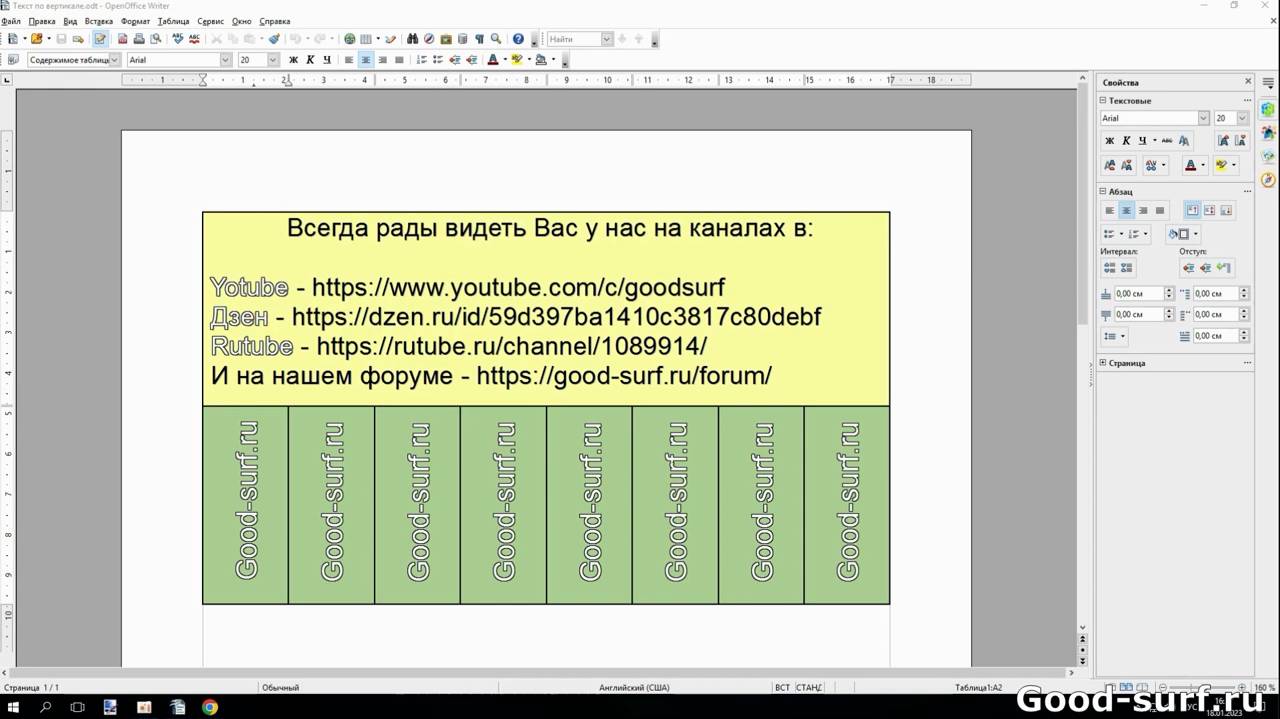1280x719 pixels.
Task: Click the Zoom magnifier toolbar icon
Action: (495, 39)
